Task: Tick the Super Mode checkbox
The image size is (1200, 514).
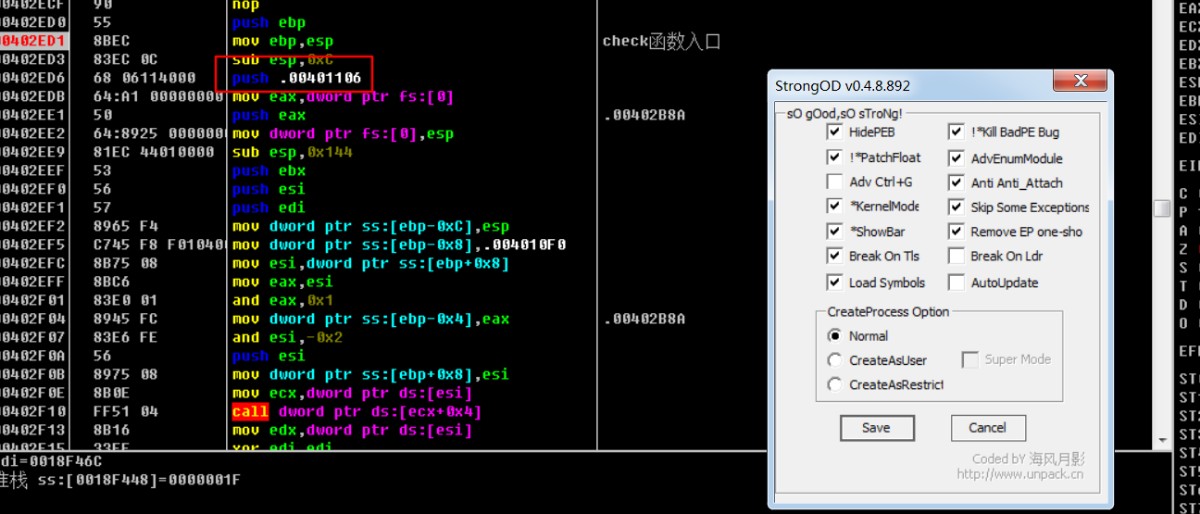Action: (x=969, y=359)
